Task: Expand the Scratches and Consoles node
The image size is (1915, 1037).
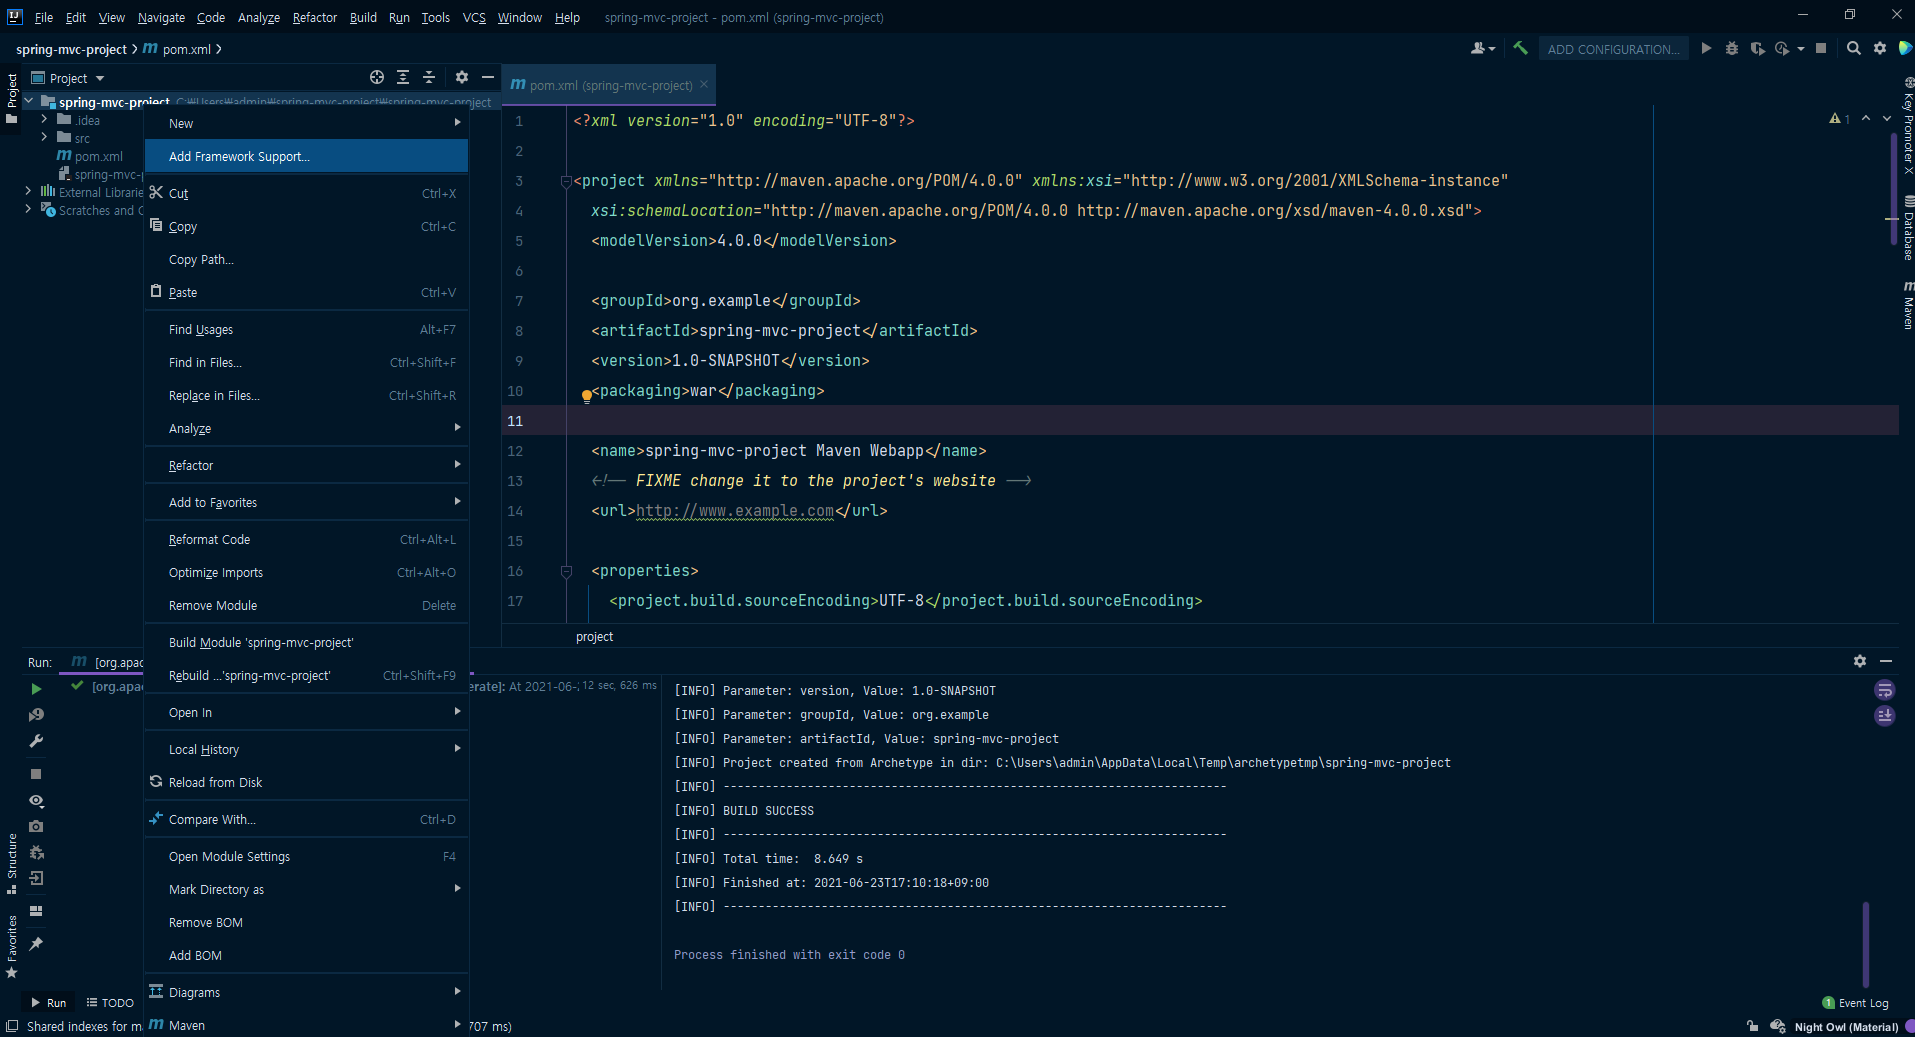Action: 28,209
